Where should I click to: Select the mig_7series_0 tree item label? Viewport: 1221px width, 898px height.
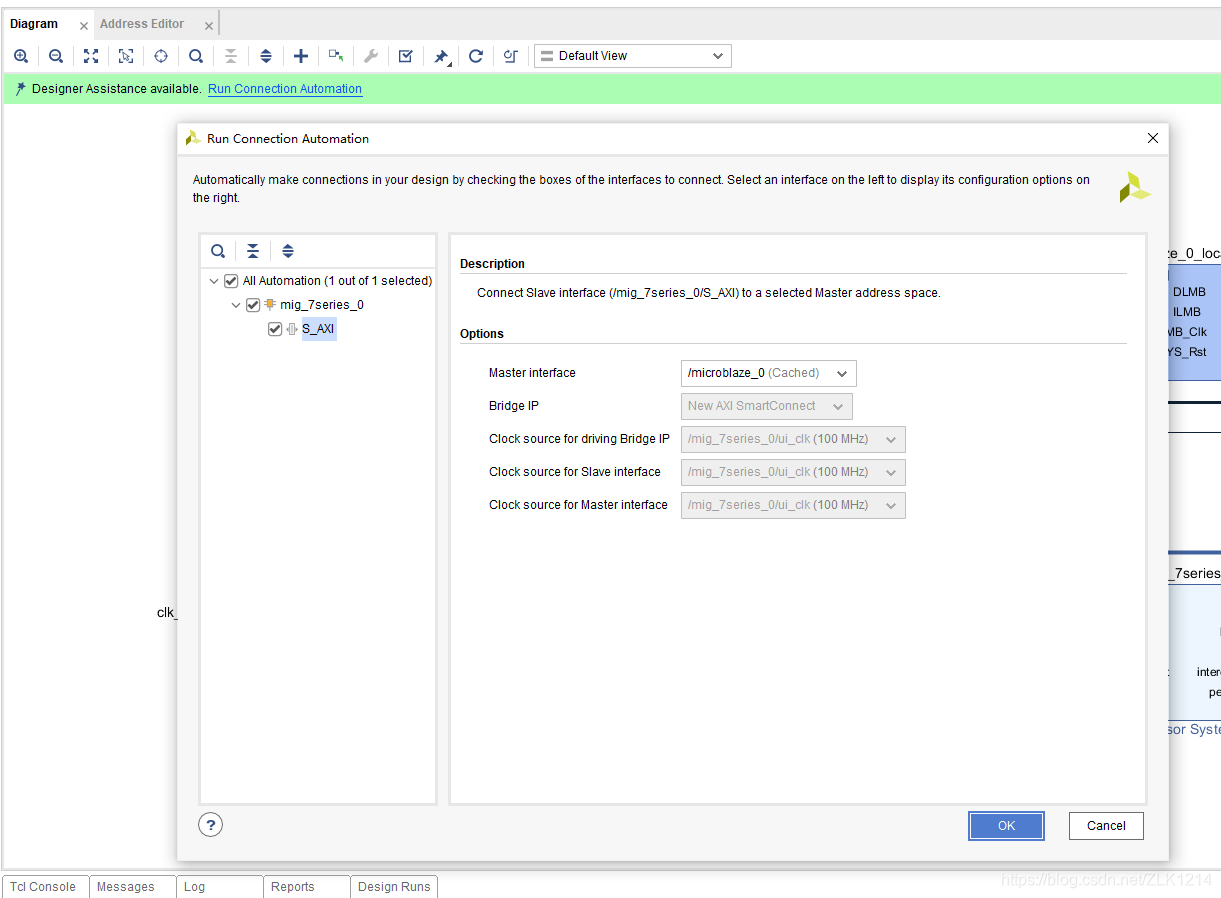tap(322, 305)
